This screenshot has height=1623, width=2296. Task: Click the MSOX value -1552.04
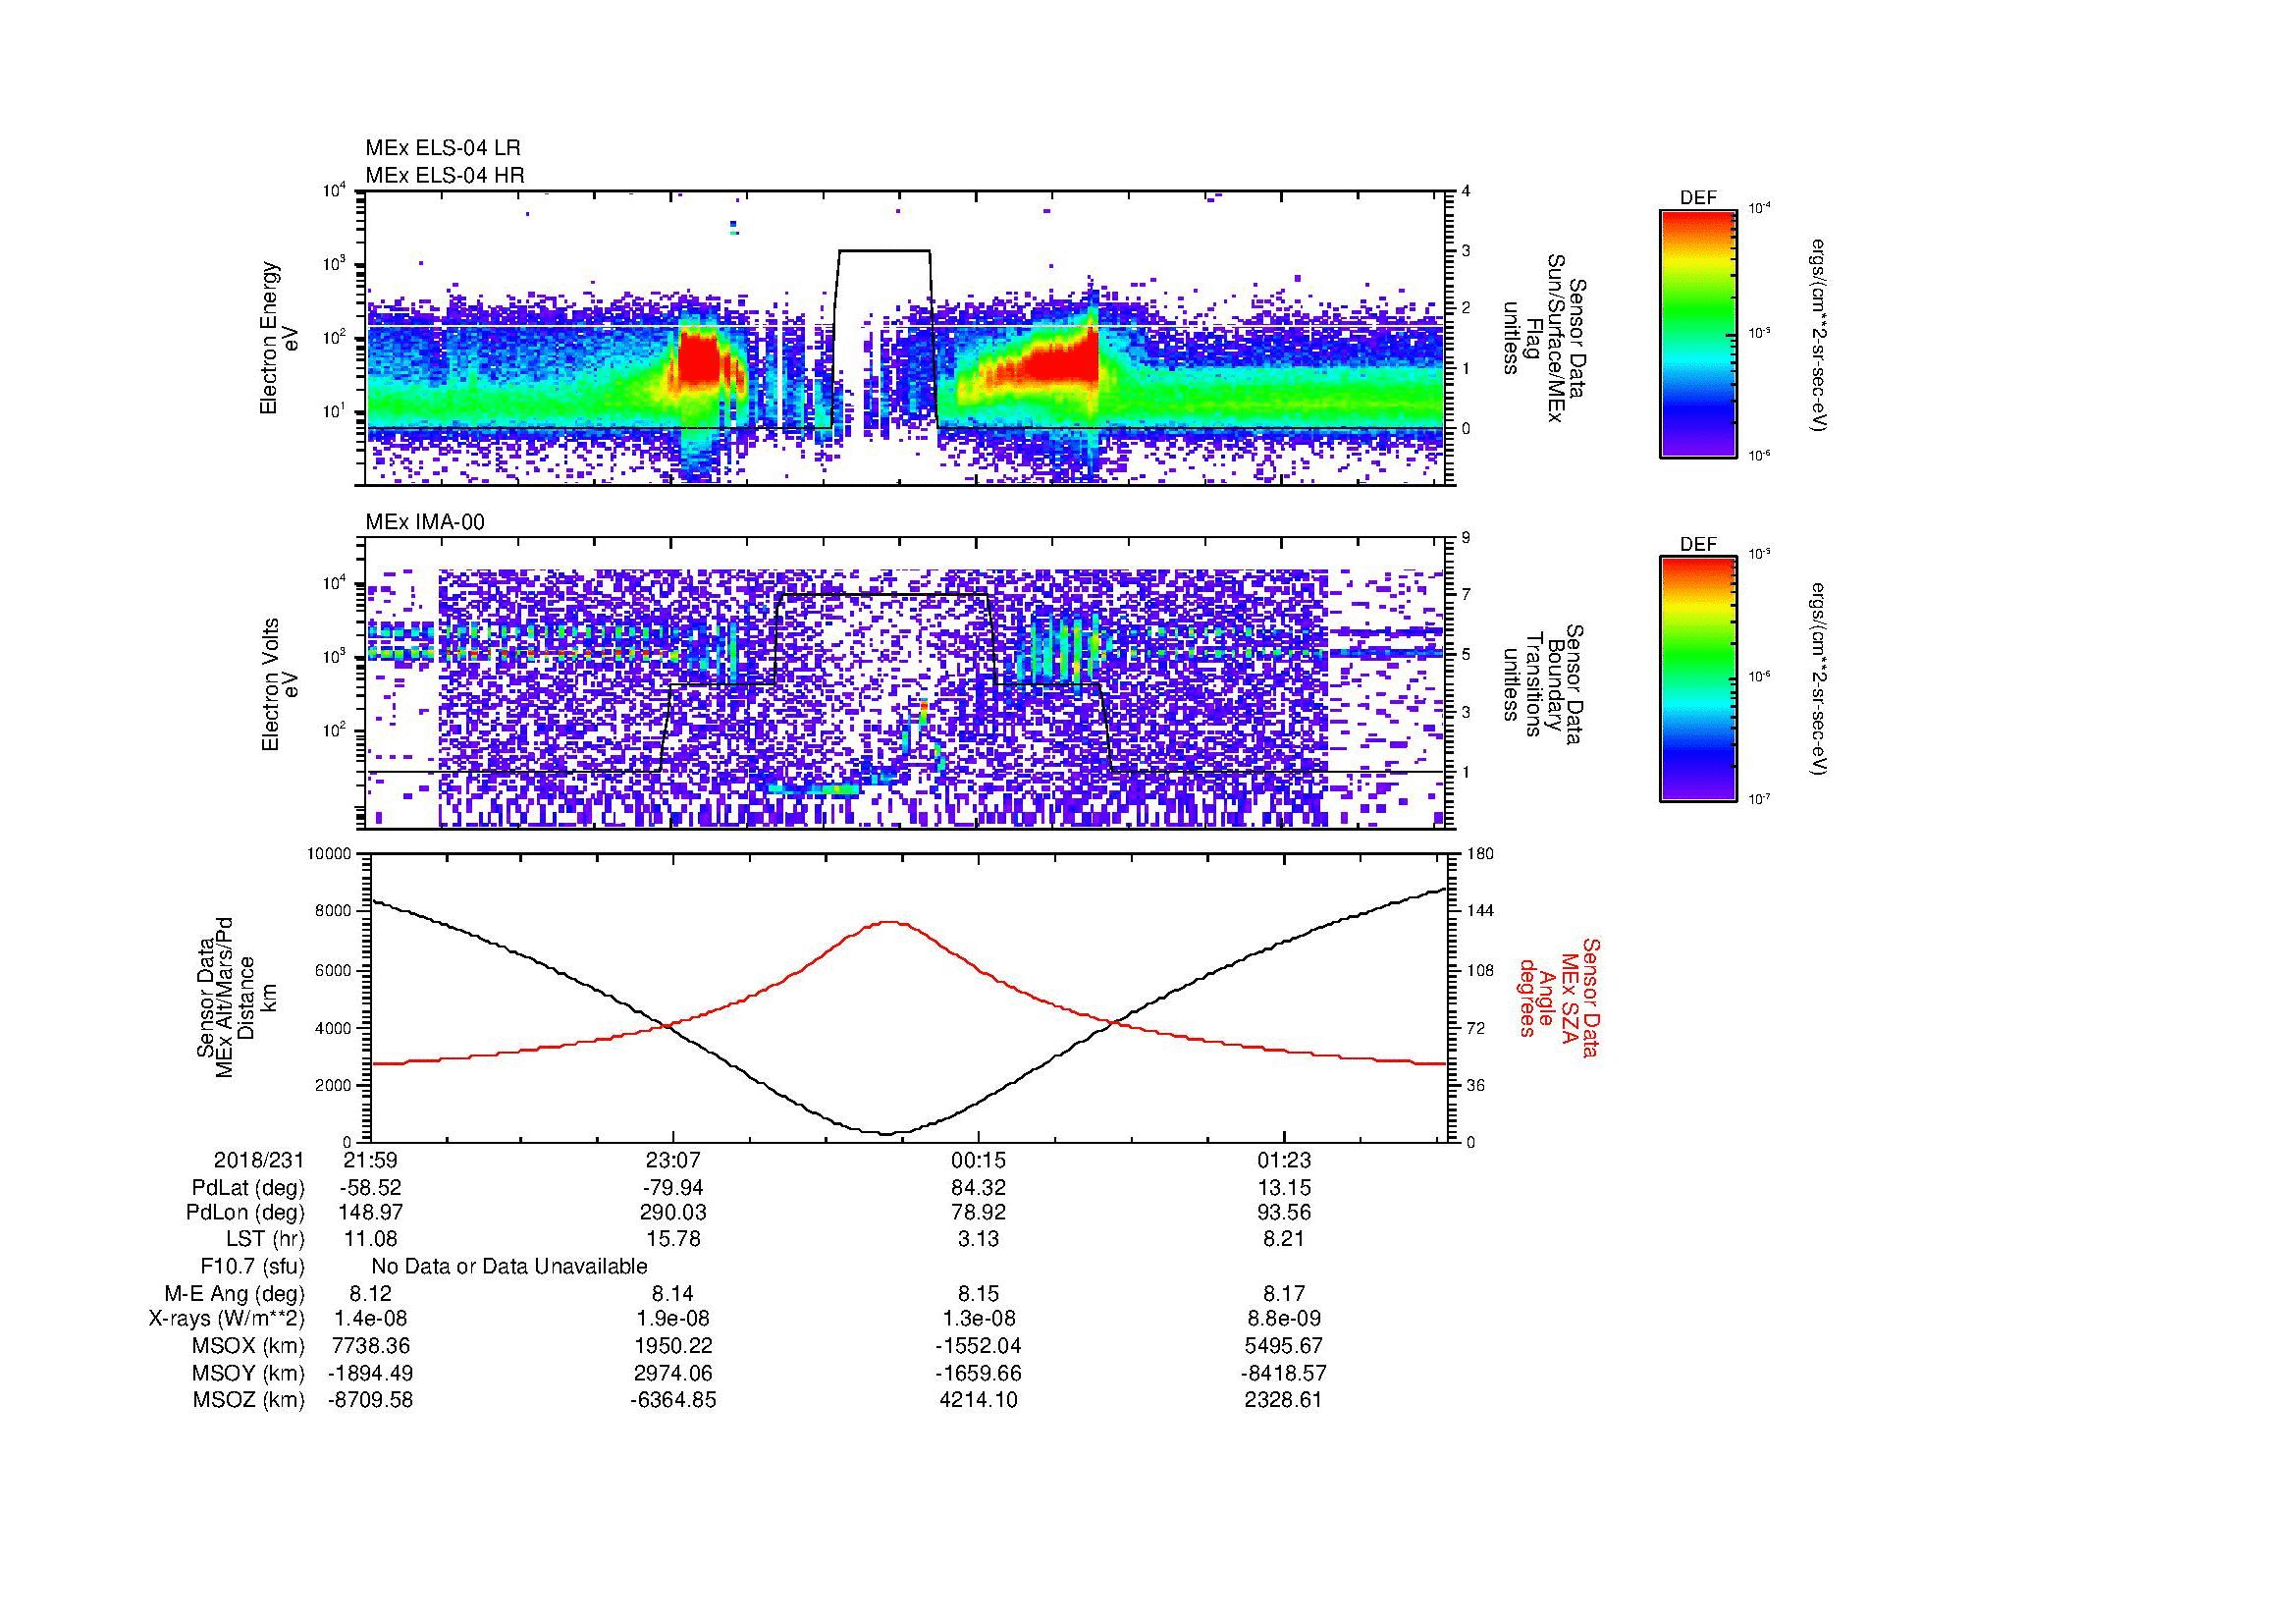click(978, 1346)
